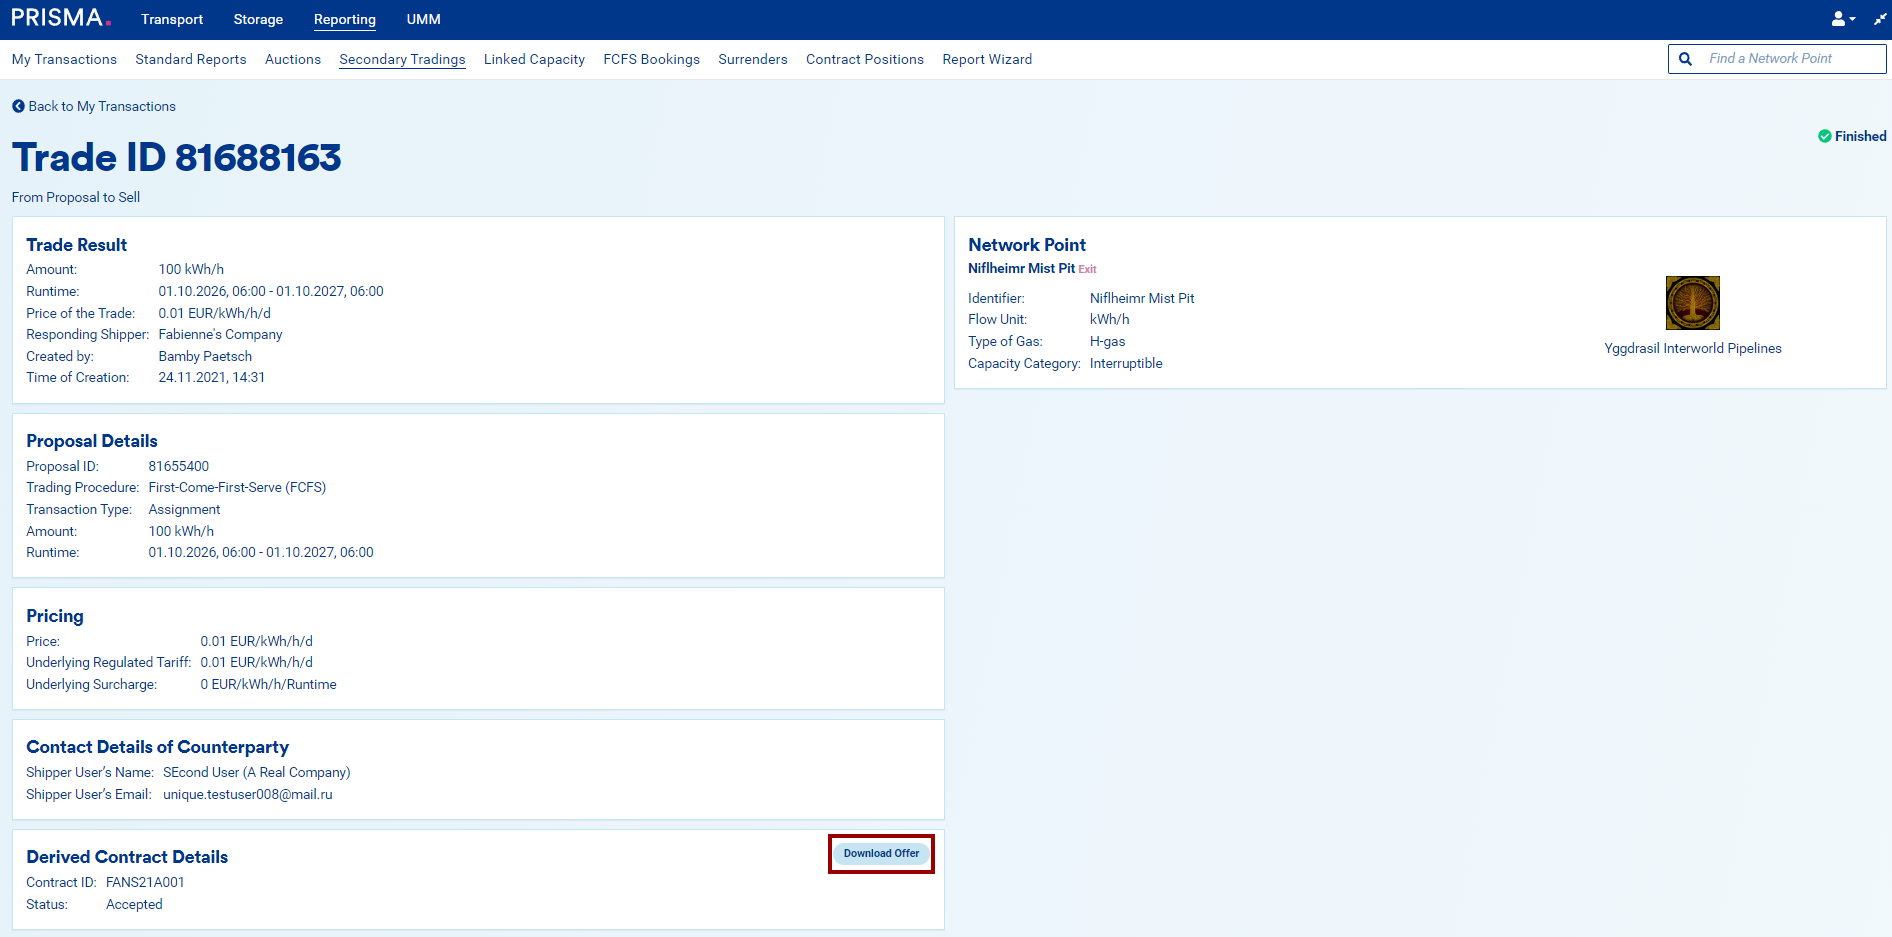Open the UMM menu
This screenshot has width=1892, height=937.
tap(423, 19)
